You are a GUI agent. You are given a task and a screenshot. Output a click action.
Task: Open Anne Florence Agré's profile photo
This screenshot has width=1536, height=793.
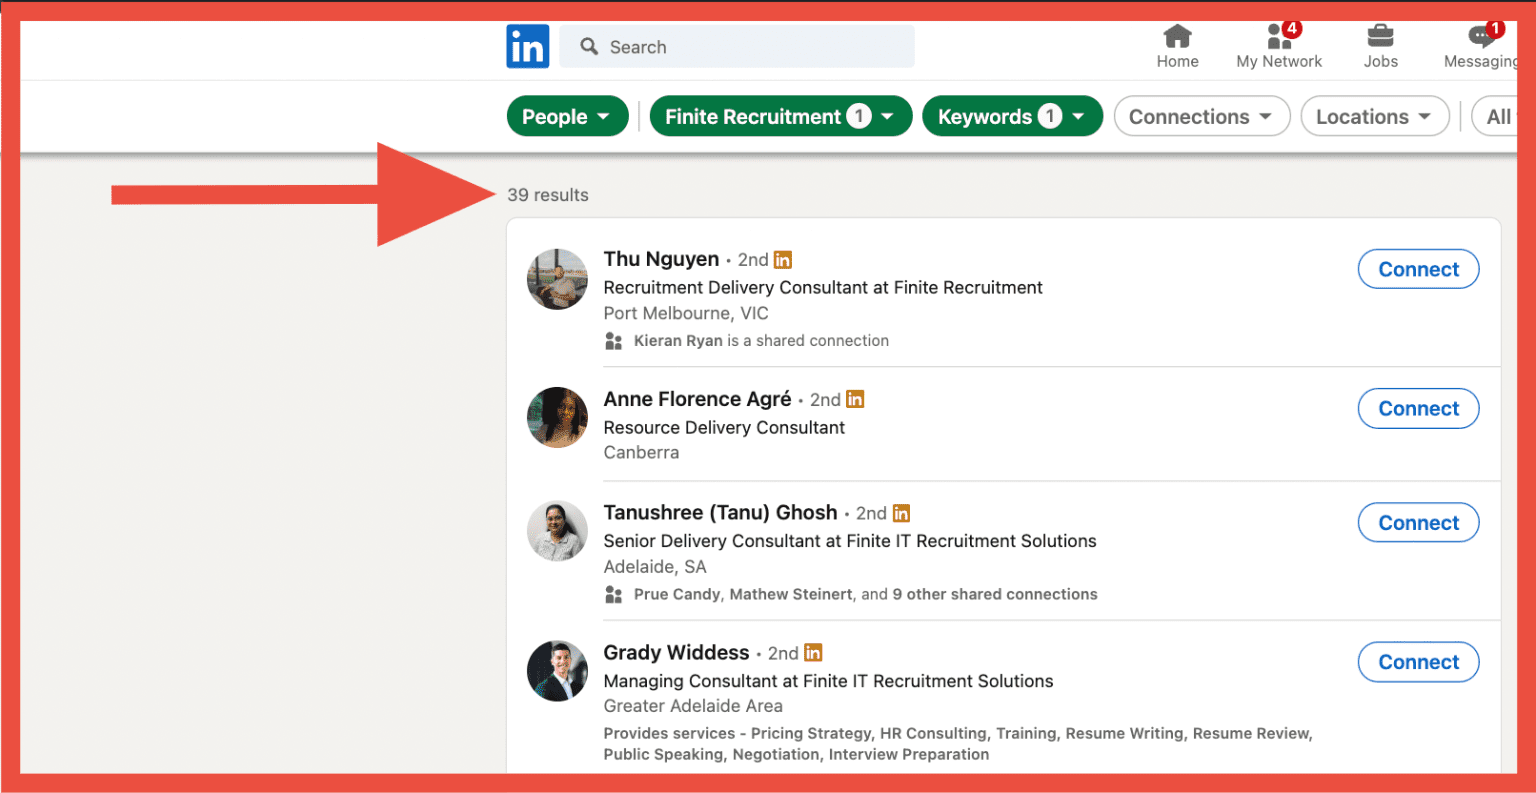coord(557,417)
